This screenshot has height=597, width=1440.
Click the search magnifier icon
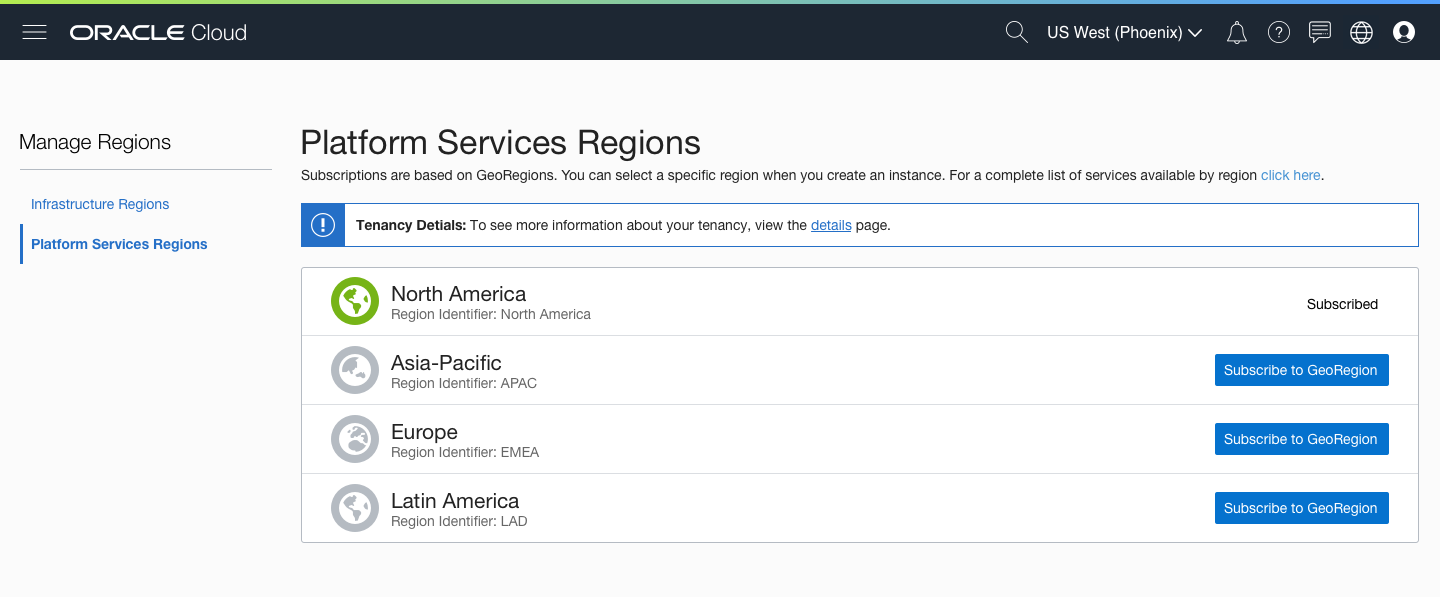pyautogui.click(x=1016, y=32)
